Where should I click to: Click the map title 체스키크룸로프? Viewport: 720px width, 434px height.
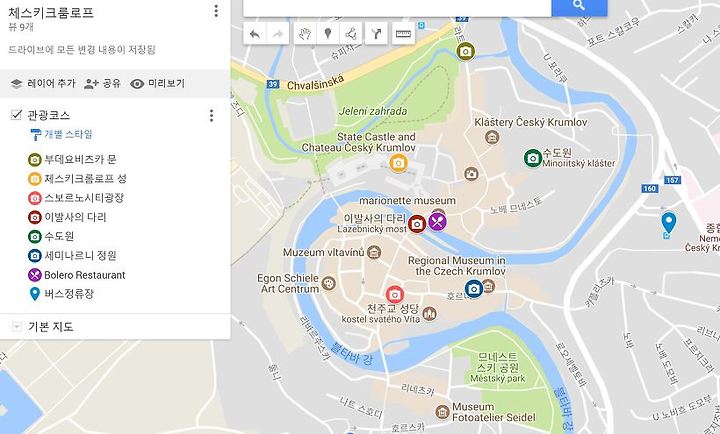coord(51,12)
